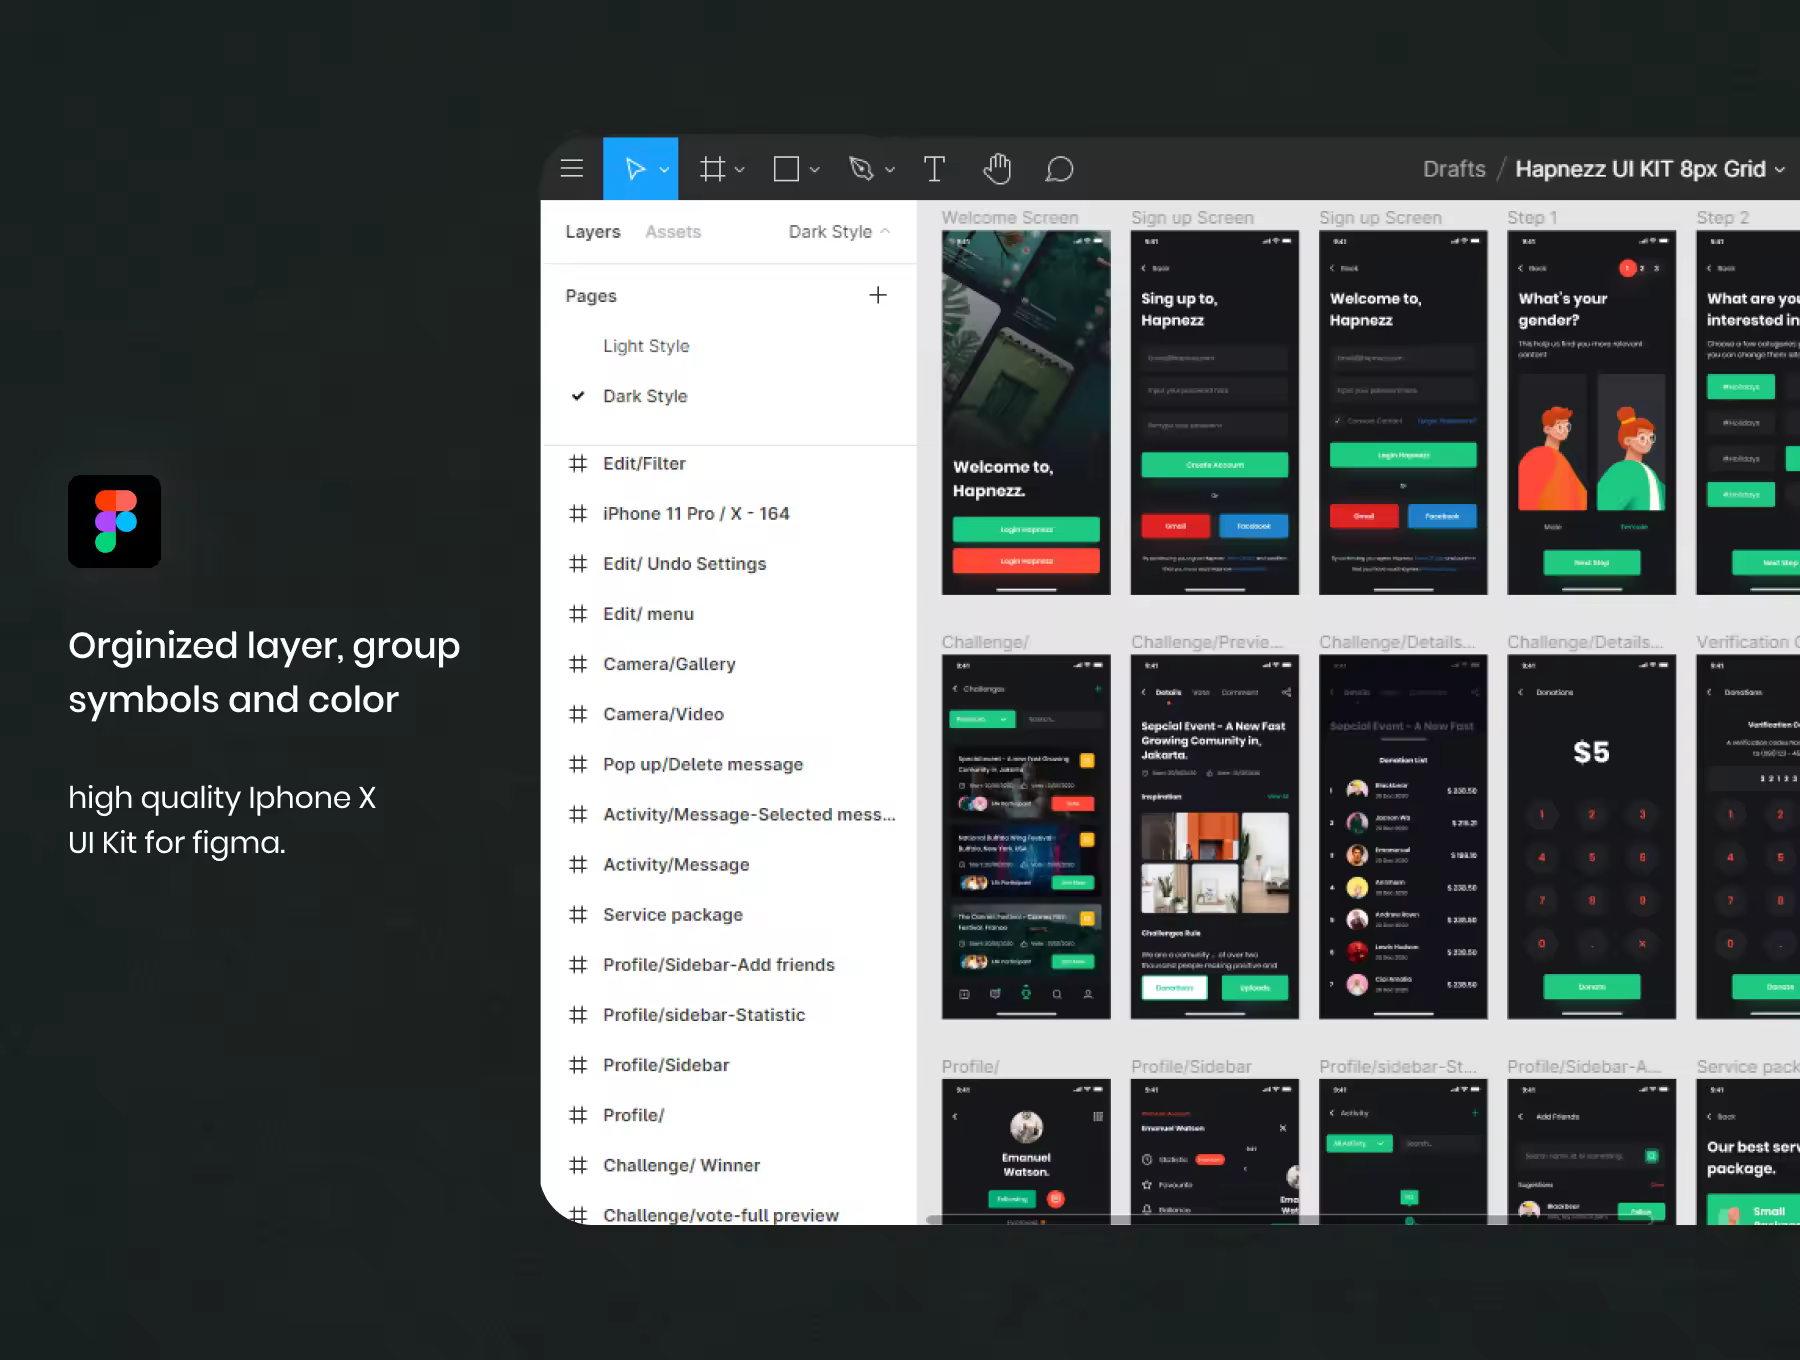1800x1360 pixels.
Task: Select the Activity/Message layer
Action: pos(729,865)
